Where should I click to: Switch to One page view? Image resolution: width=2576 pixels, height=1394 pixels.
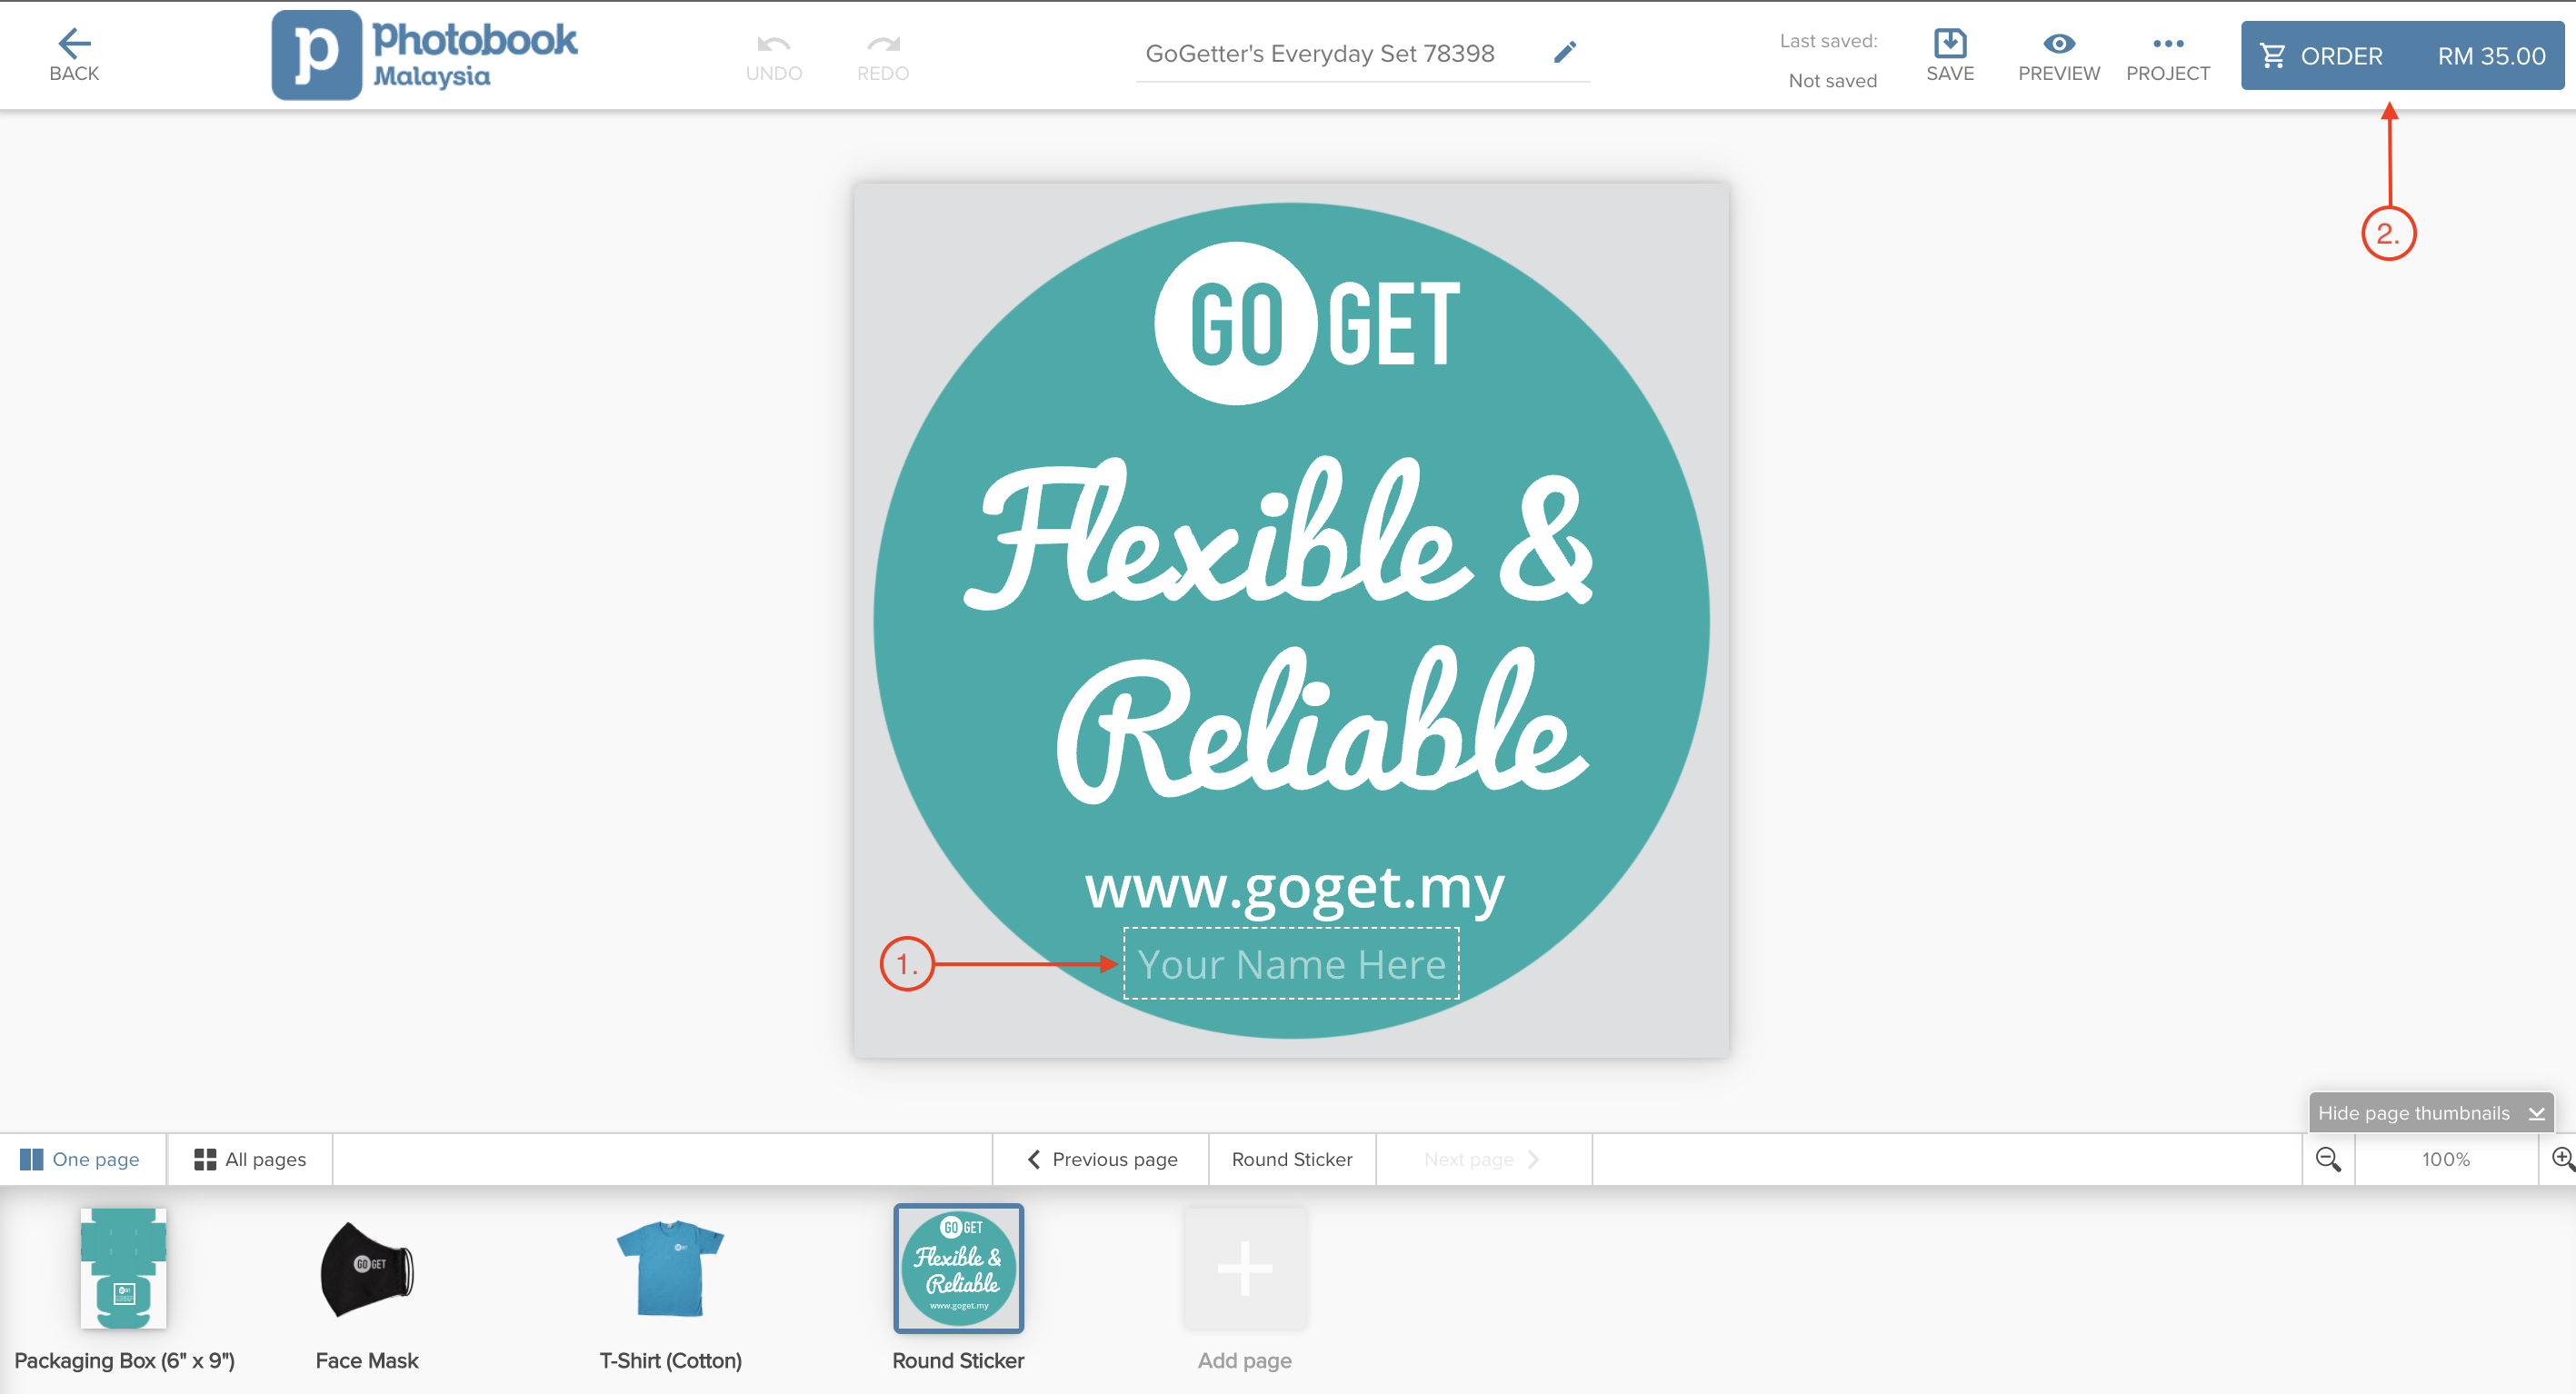click(x=80, y=1159)
